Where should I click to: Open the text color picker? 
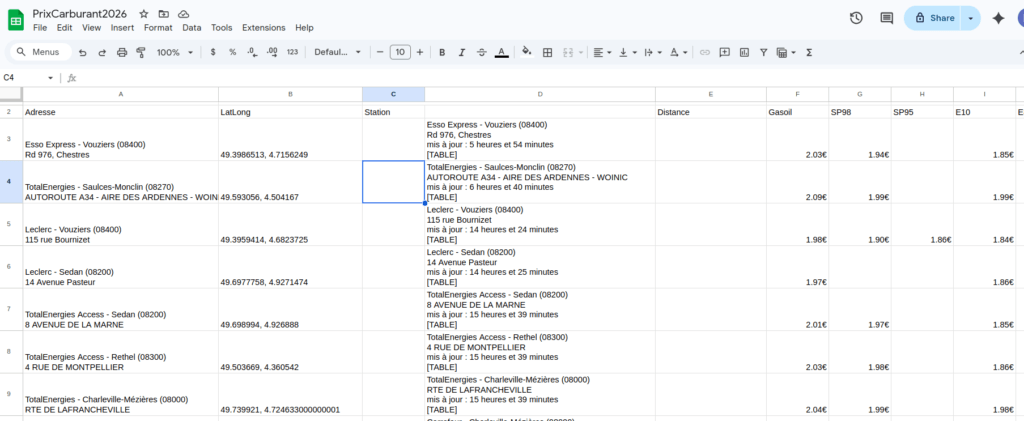click(502, 52)
